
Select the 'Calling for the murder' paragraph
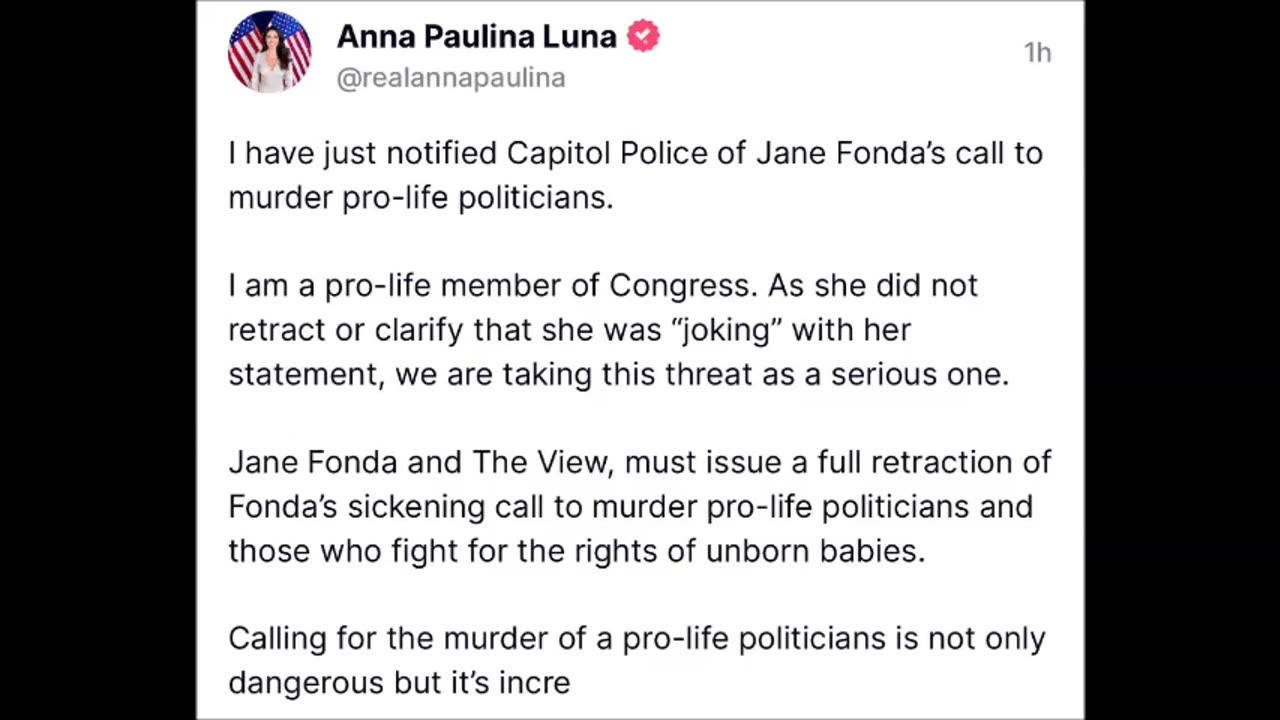pyautogui.click(x=637, y=660)
